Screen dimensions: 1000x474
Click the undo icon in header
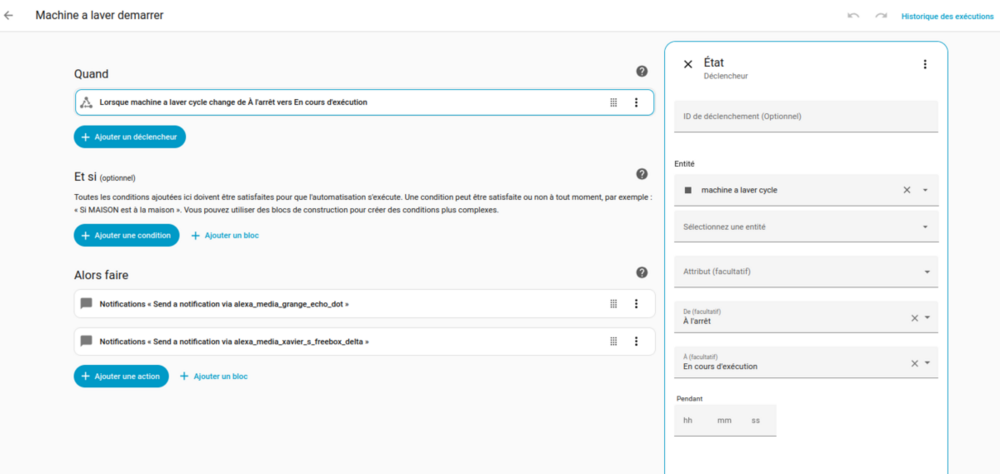pyautogui.click(x=853, y=16)
